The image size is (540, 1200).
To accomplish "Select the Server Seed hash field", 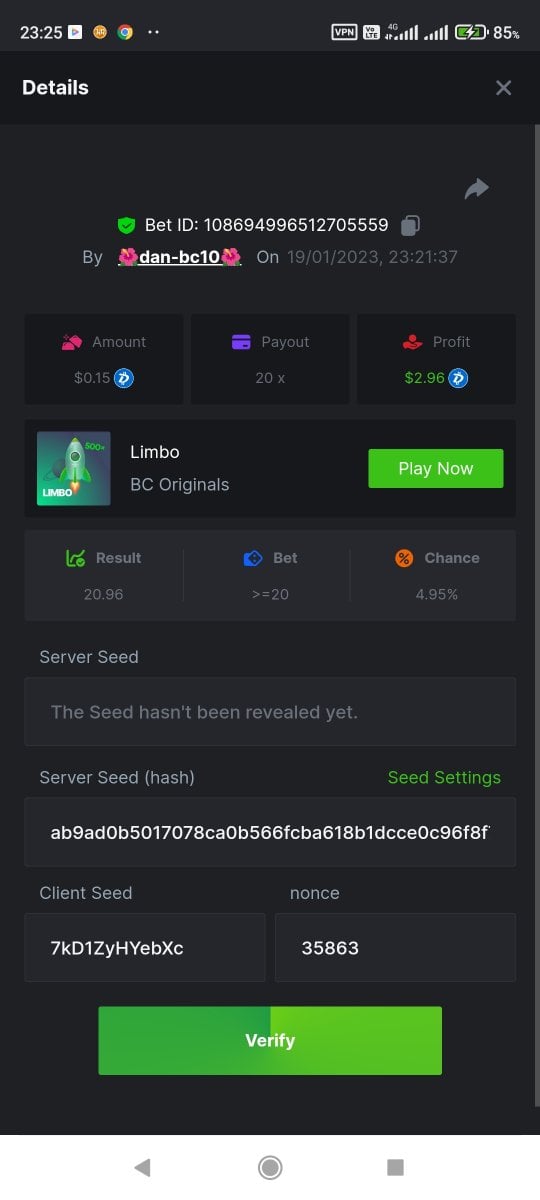I will point(270,832).
